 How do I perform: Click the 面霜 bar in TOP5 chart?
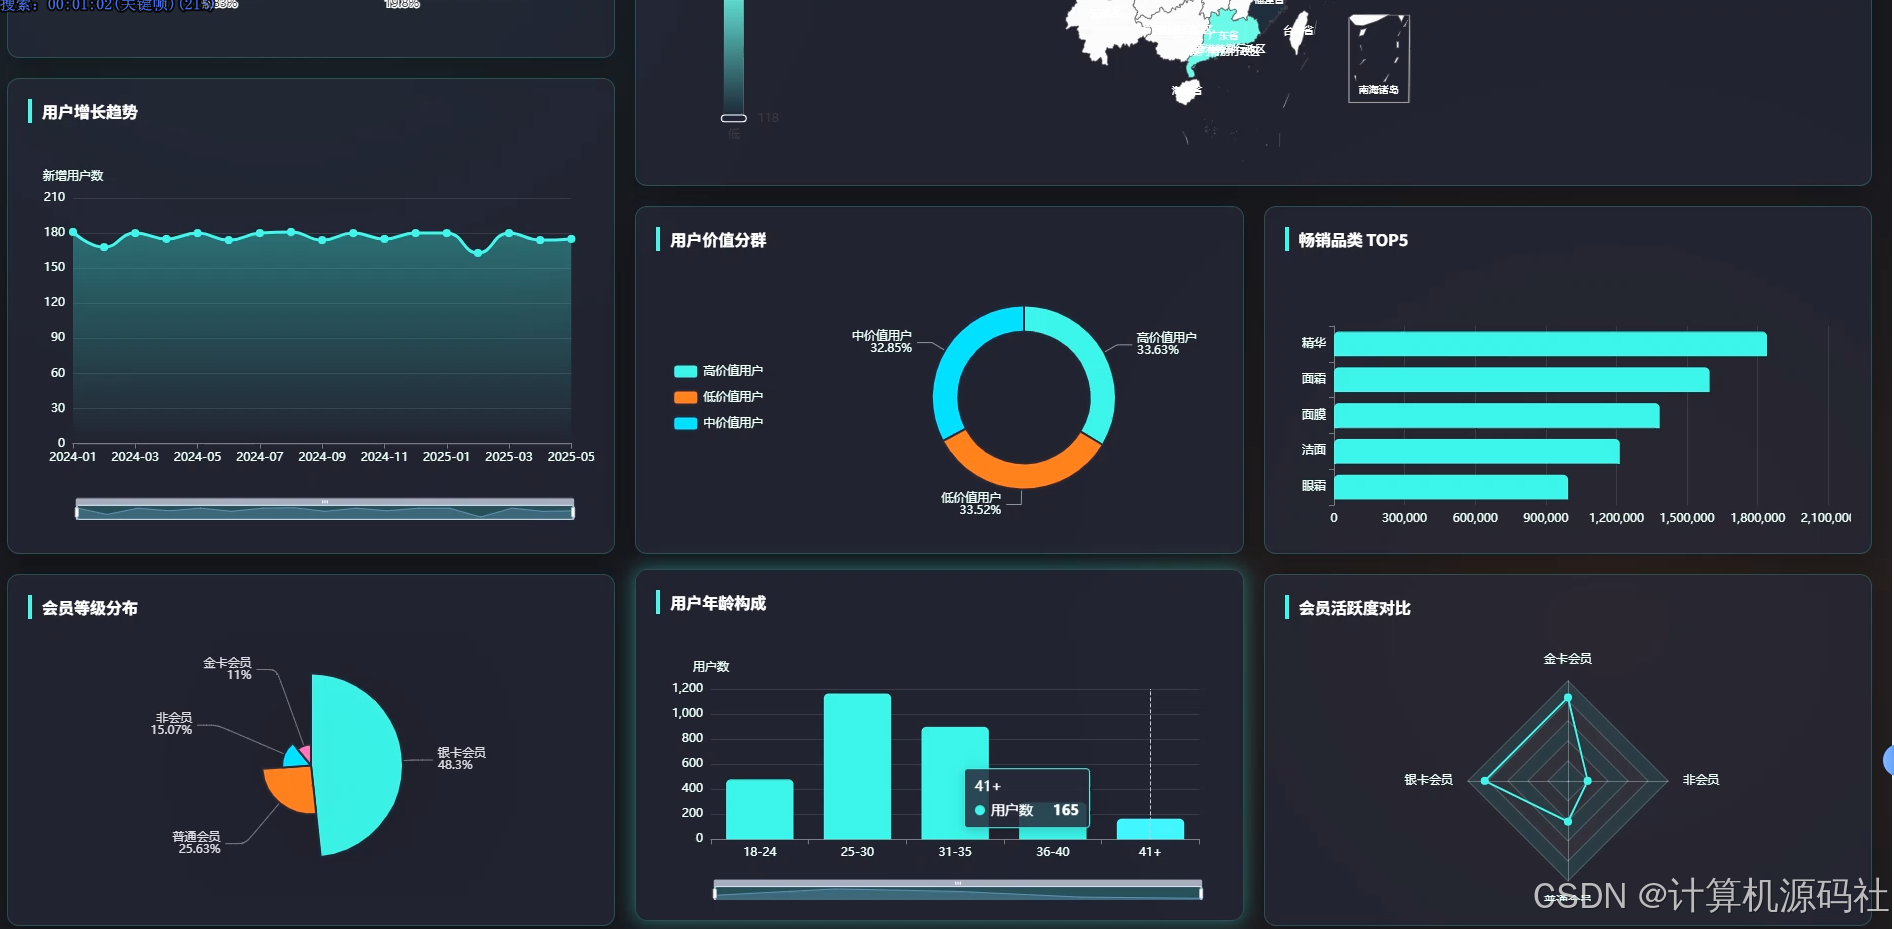1521,380
